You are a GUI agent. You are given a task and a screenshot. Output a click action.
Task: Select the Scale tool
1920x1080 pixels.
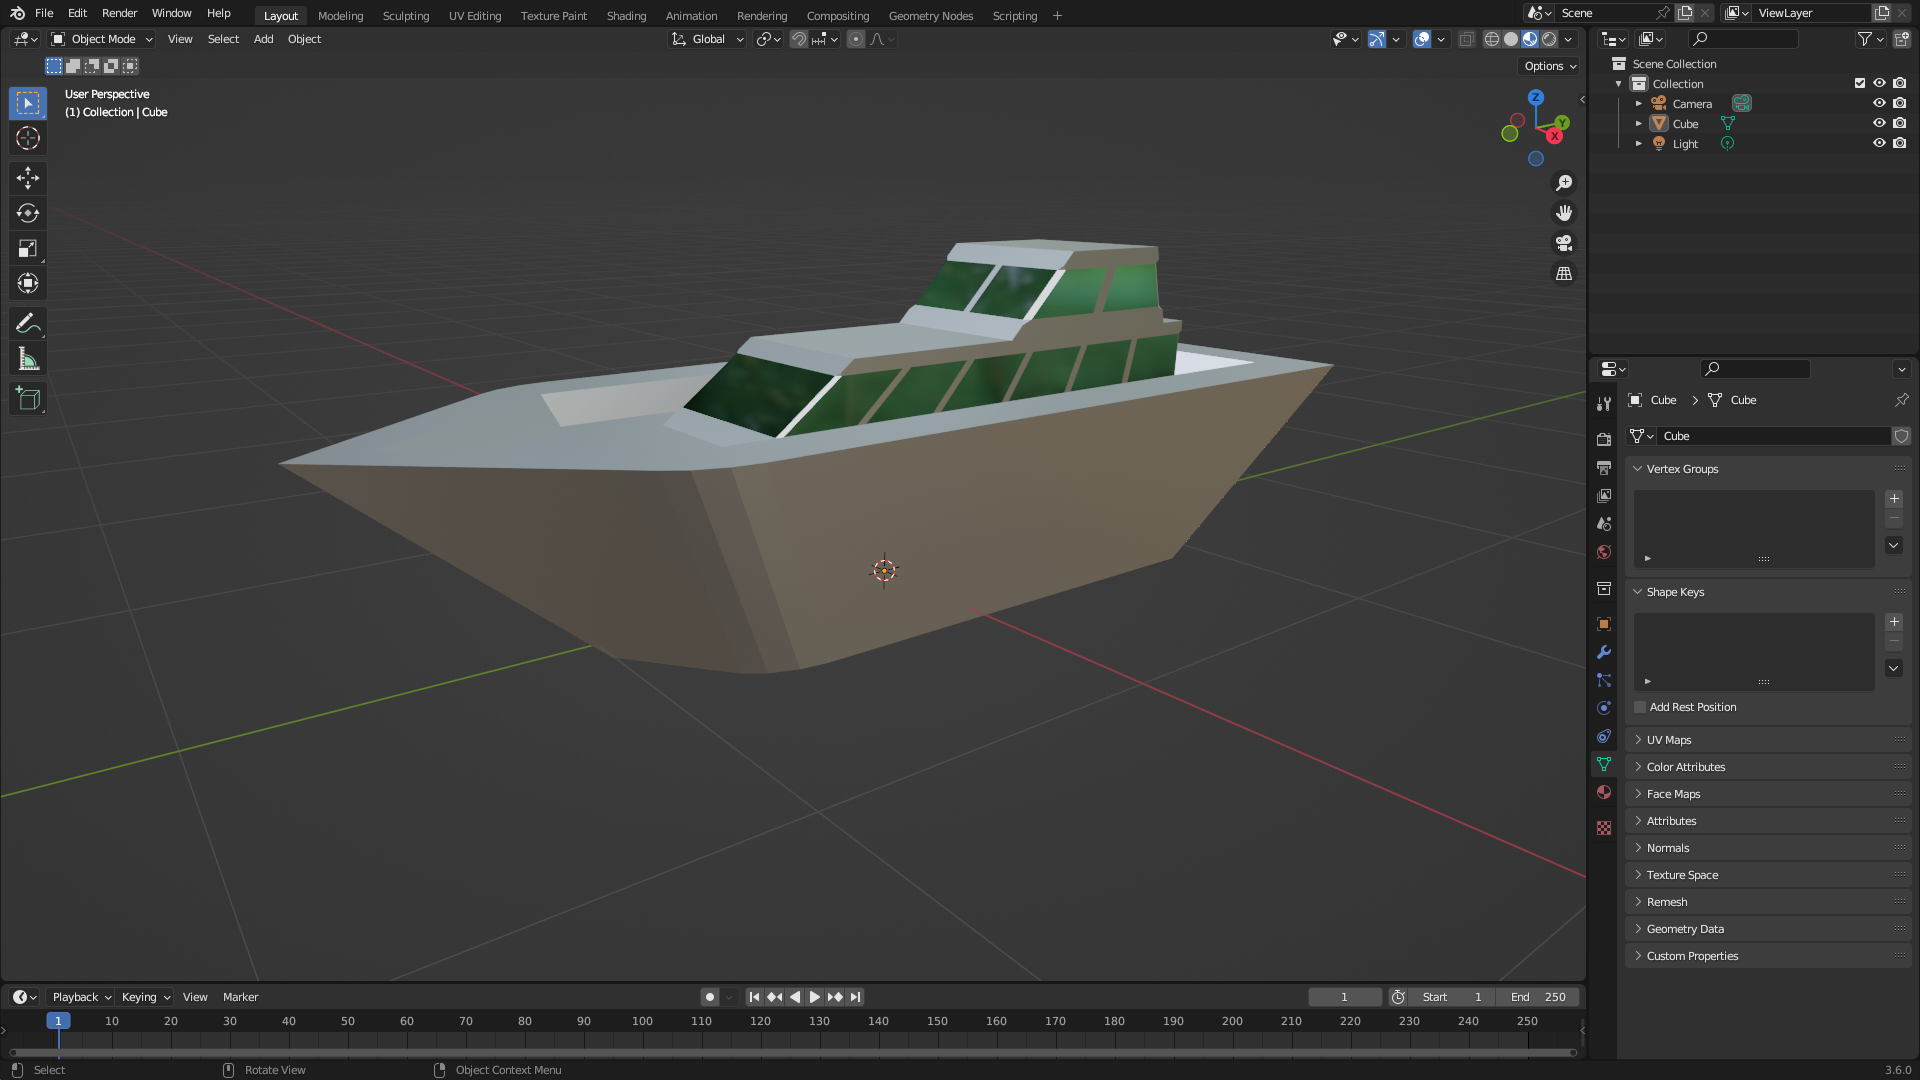tap(27, 248)
